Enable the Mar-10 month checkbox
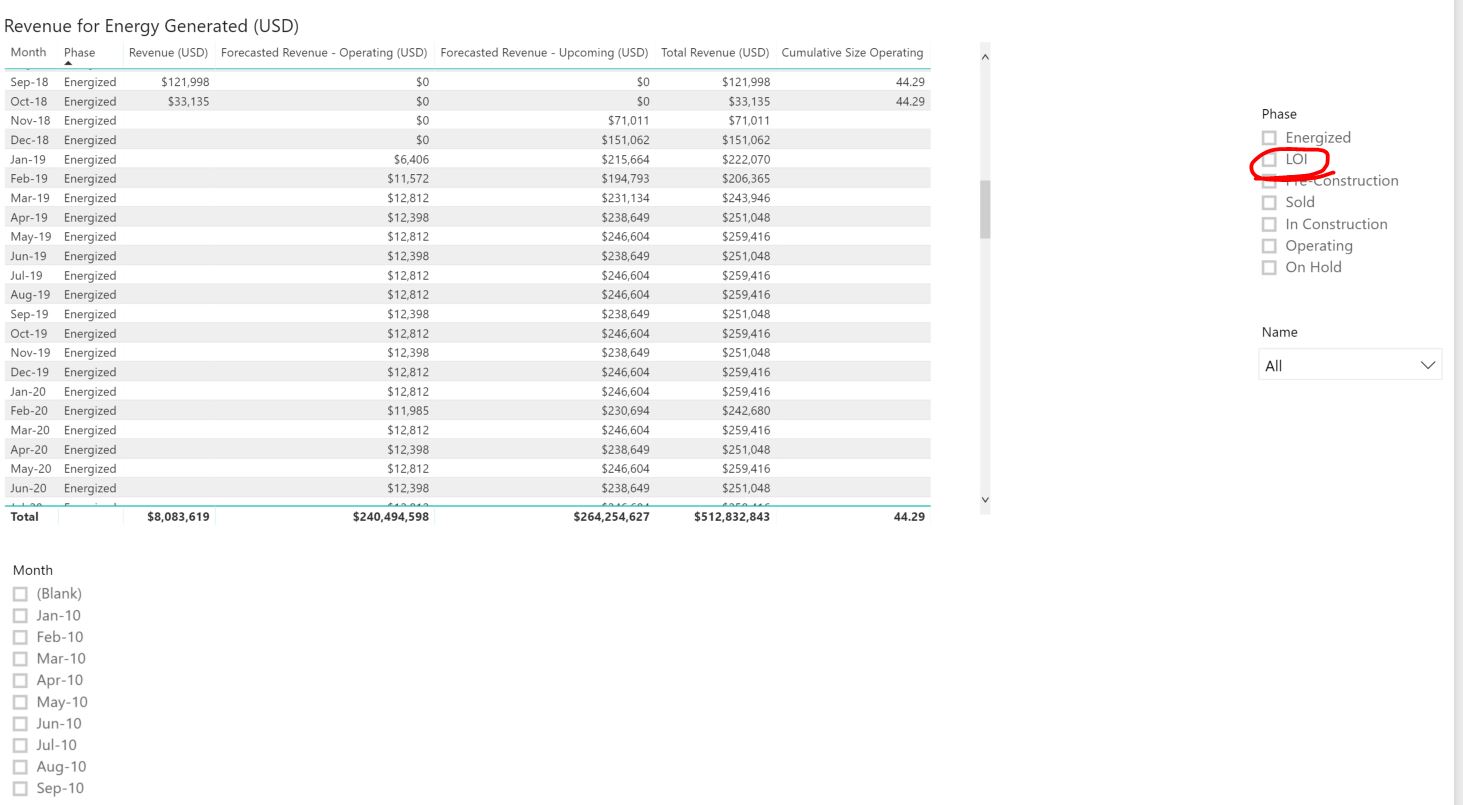The image size is (1463, 805). pyautogui.click(x=20, y=659)
